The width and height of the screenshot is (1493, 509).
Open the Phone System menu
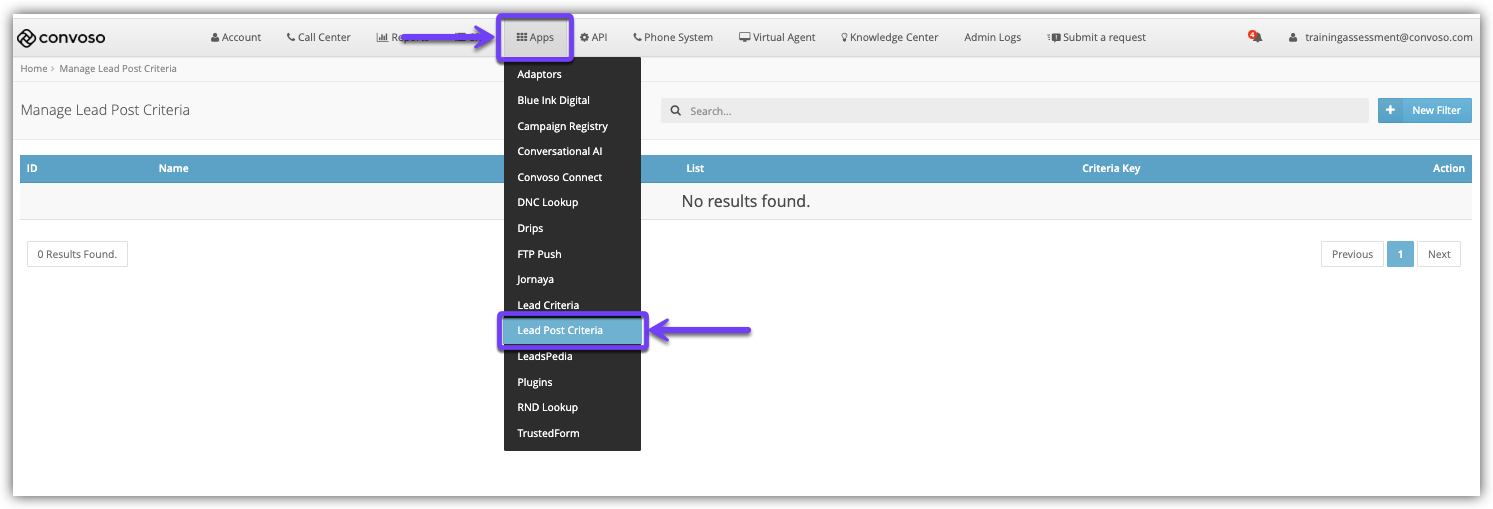[x=673, y=37]
